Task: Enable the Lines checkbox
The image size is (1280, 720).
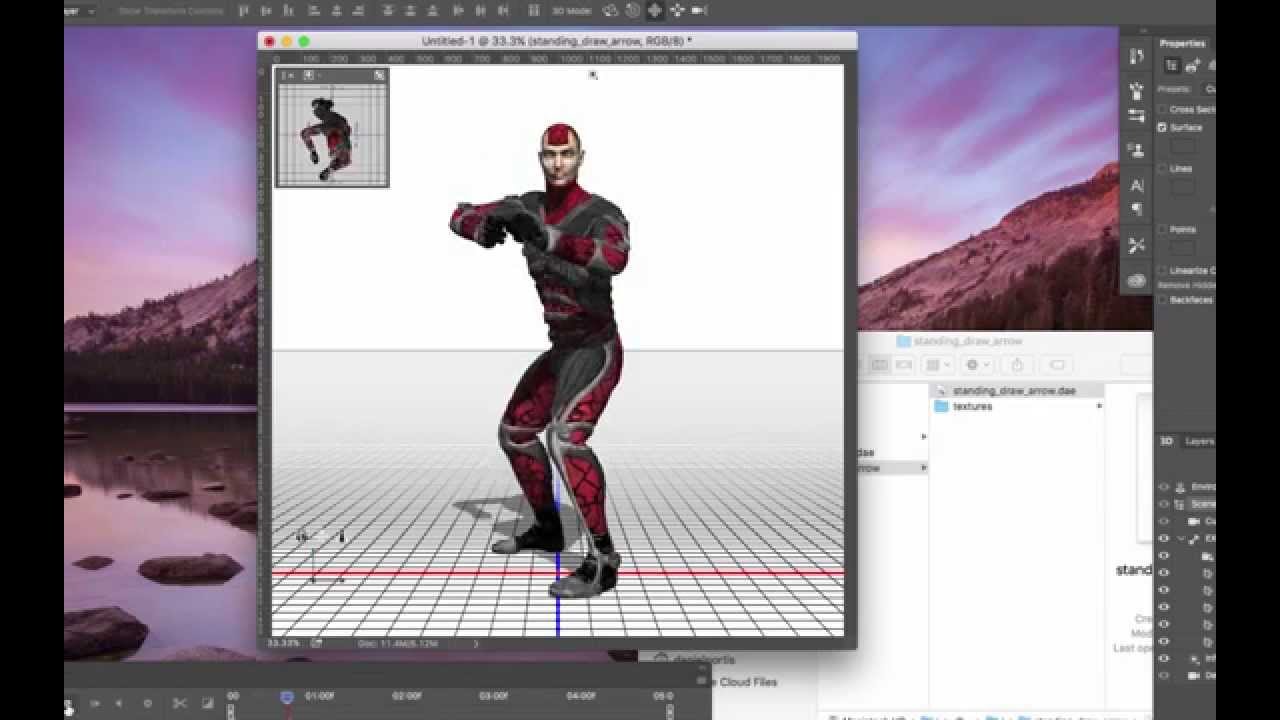Action: pos(1162,168)
